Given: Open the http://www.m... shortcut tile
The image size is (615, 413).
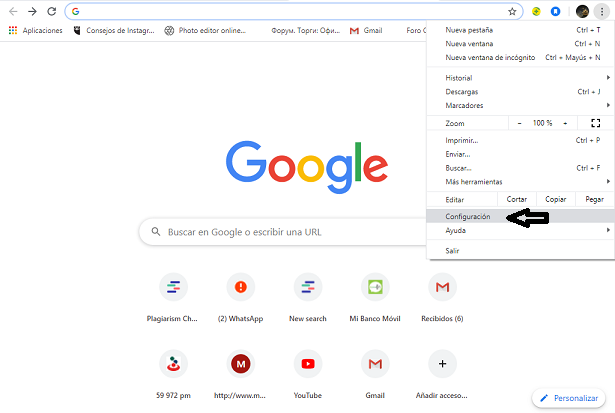Looking at the screenshot, I should 240,374.
